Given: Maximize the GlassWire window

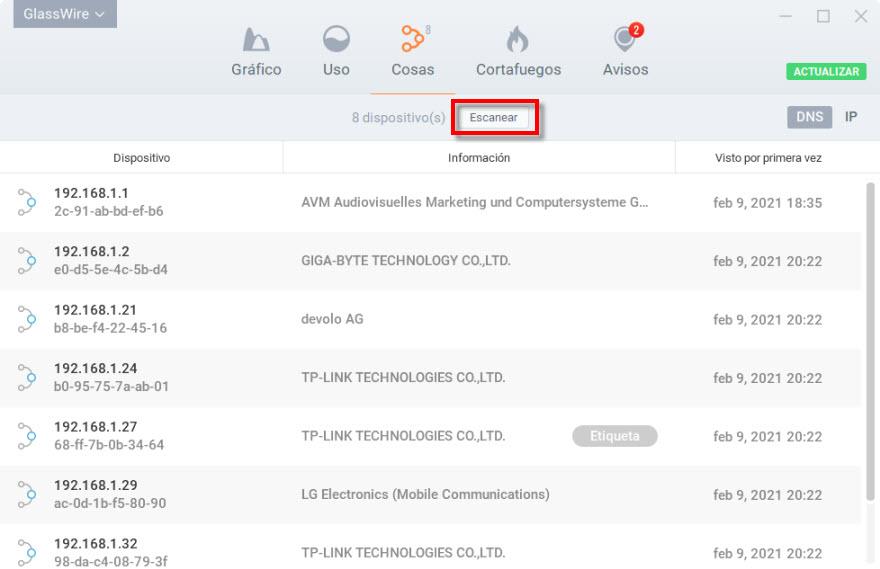Looking at the screenshot, I should coord(823,16).
